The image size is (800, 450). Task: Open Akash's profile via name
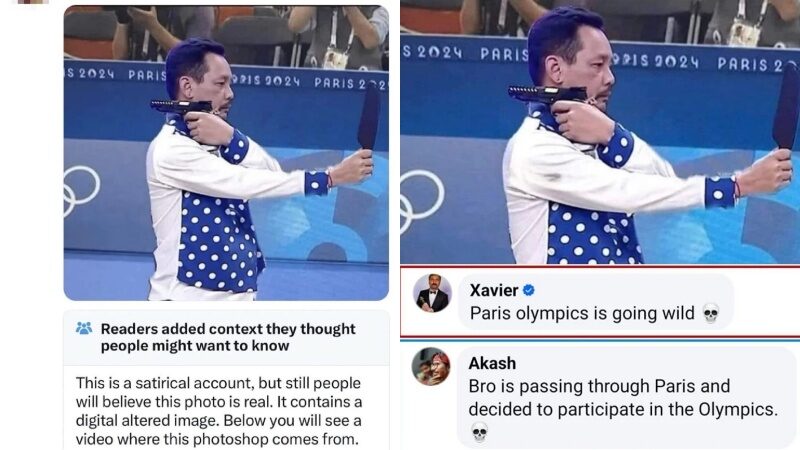492,363
